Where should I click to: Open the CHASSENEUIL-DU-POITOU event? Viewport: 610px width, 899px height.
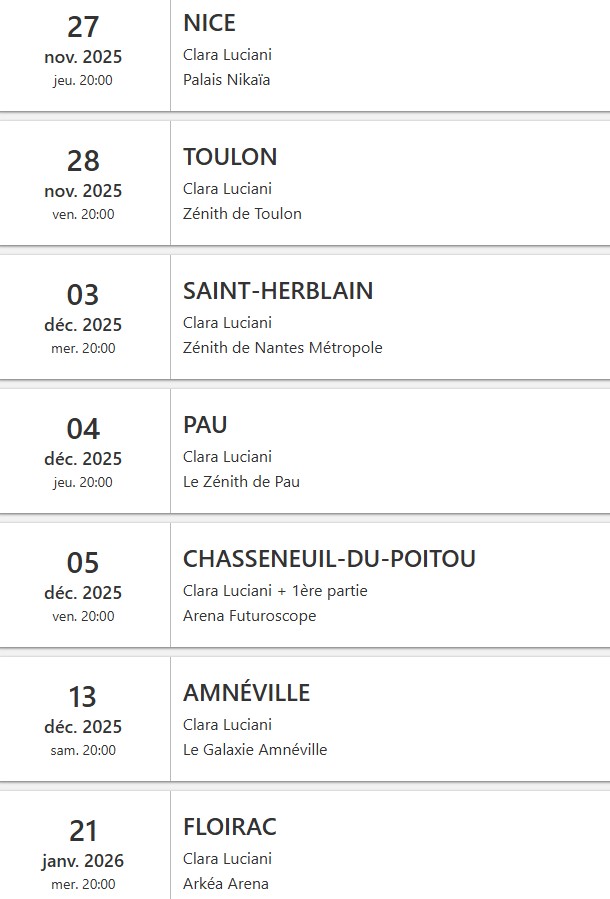click(x=329, y=559)
